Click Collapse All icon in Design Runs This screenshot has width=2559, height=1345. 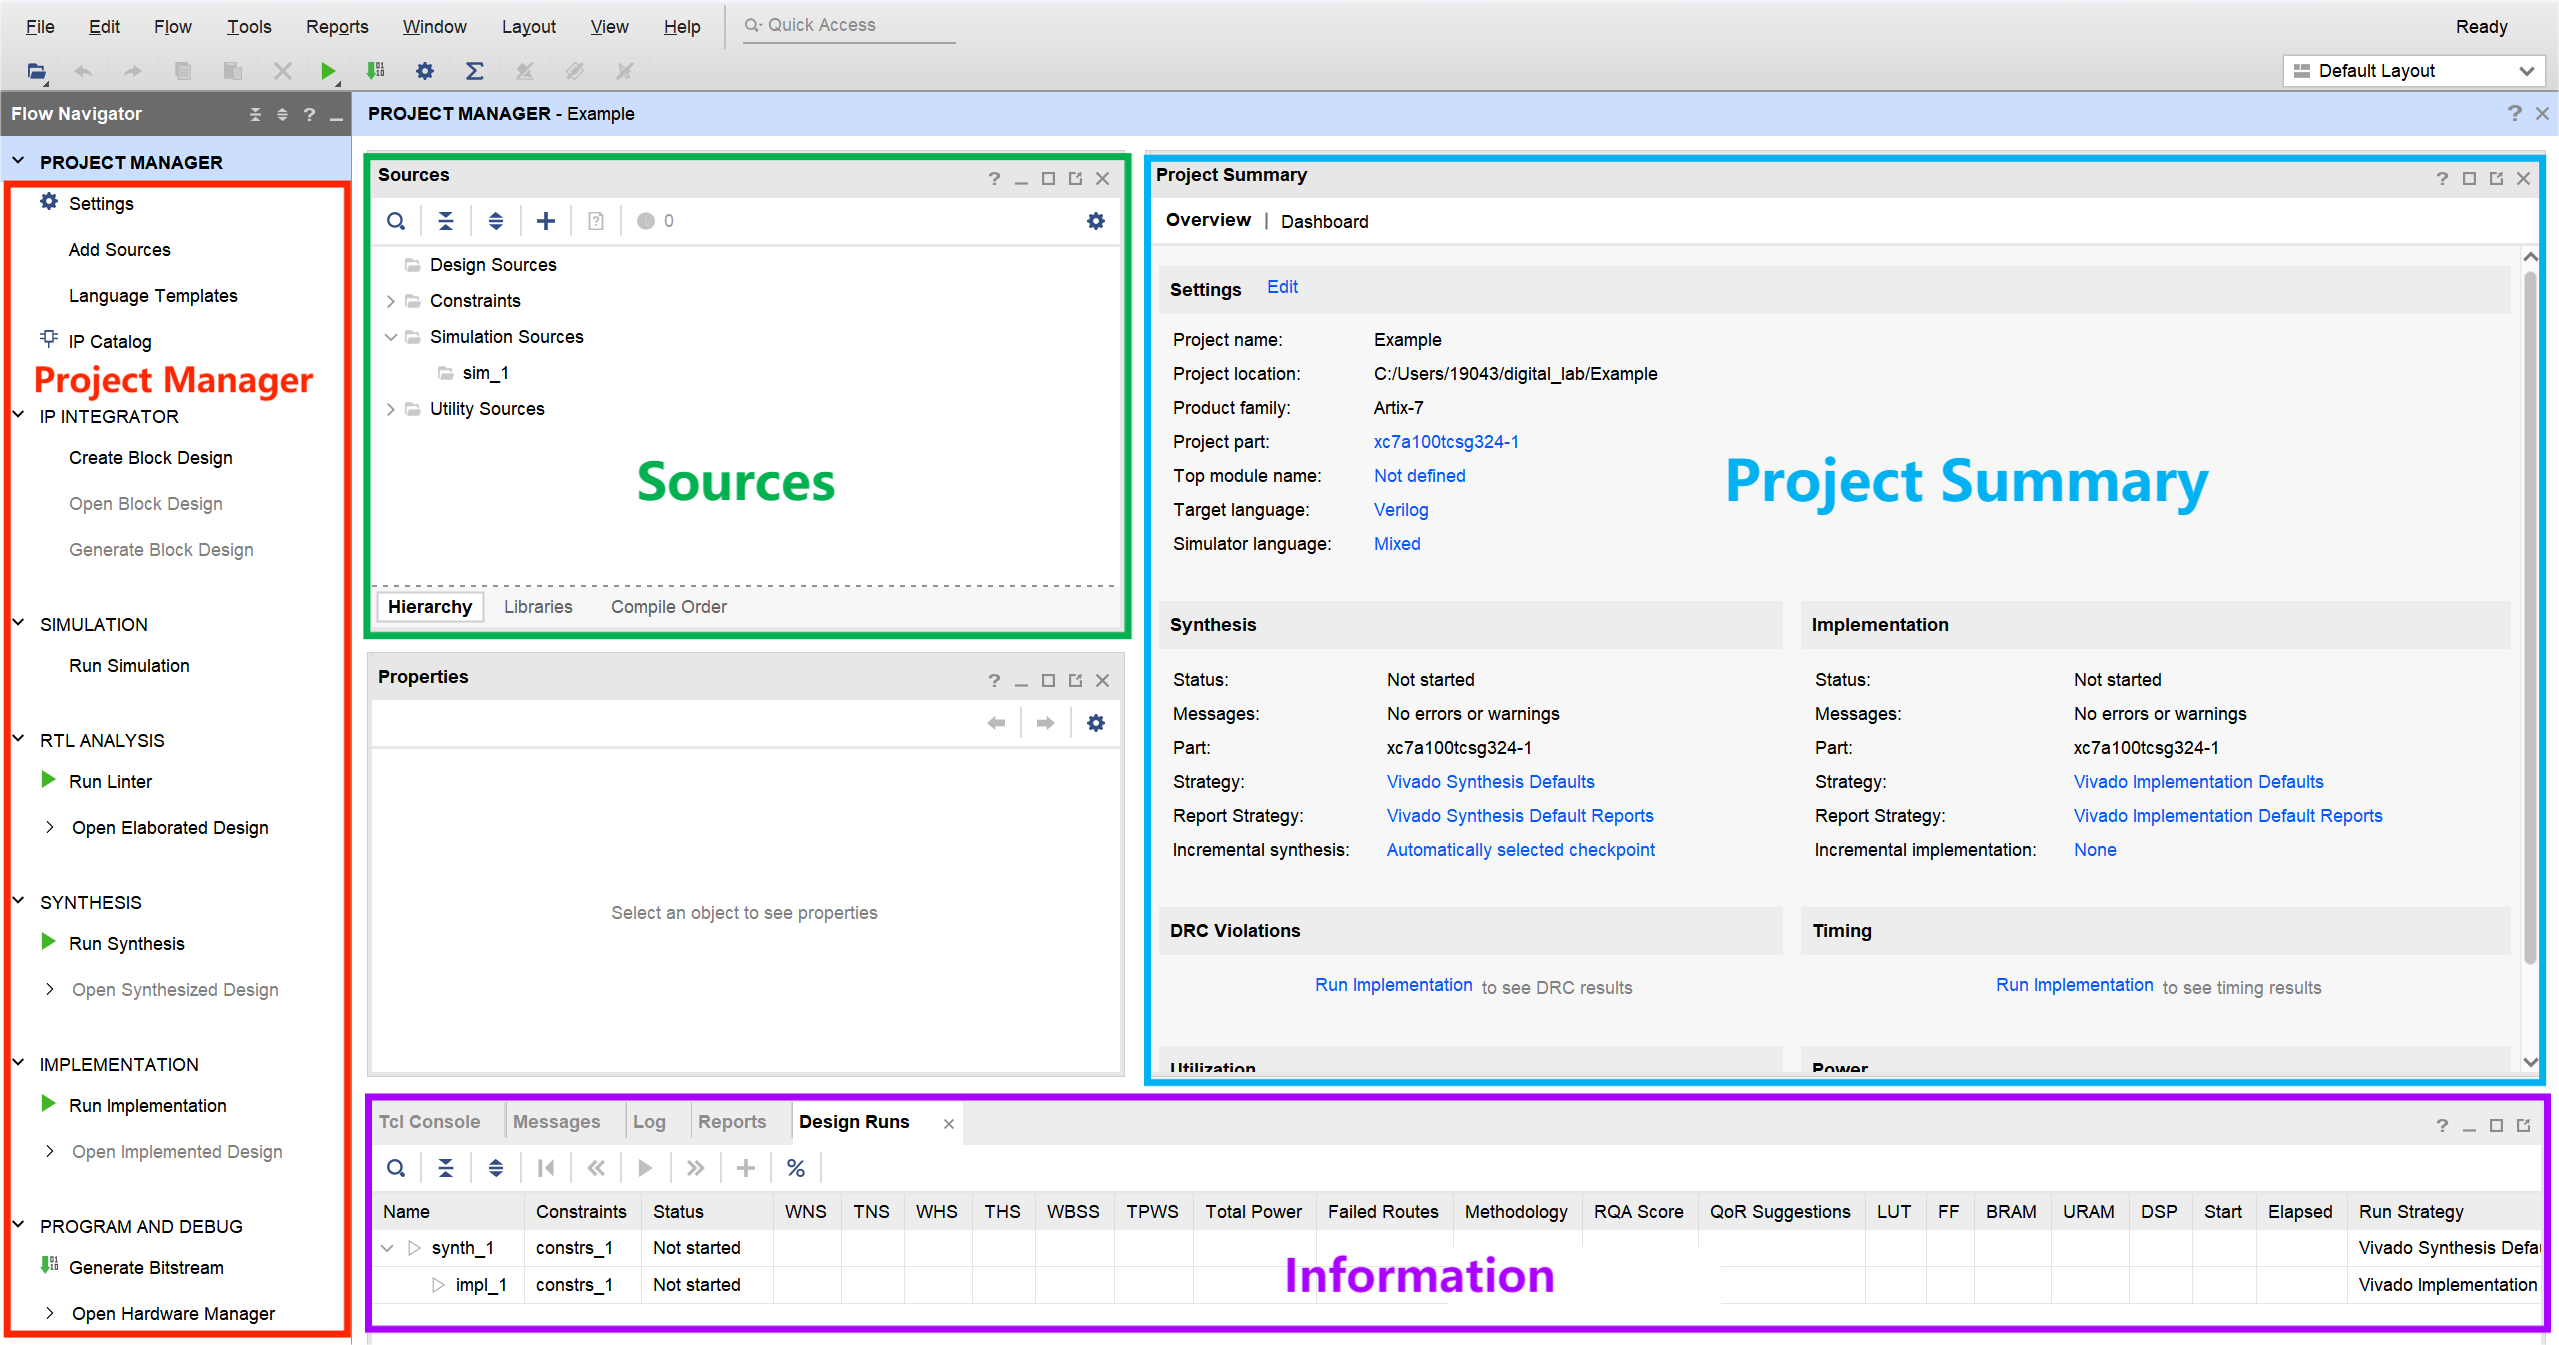(446, 1168)
